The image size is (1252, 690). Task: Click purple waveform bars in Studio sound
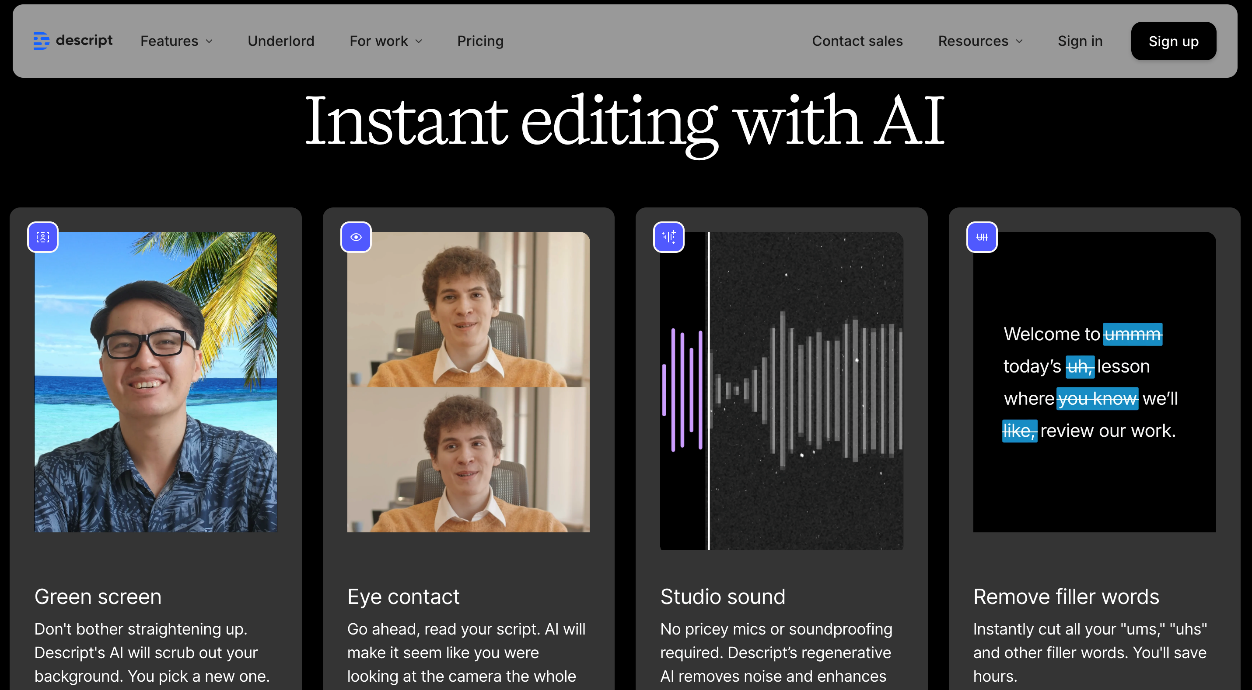point(683,390)
